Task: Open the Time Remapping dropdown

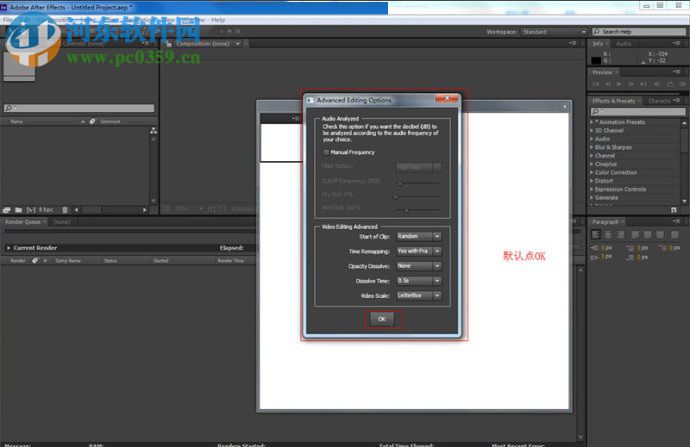Action: (419, 251)
